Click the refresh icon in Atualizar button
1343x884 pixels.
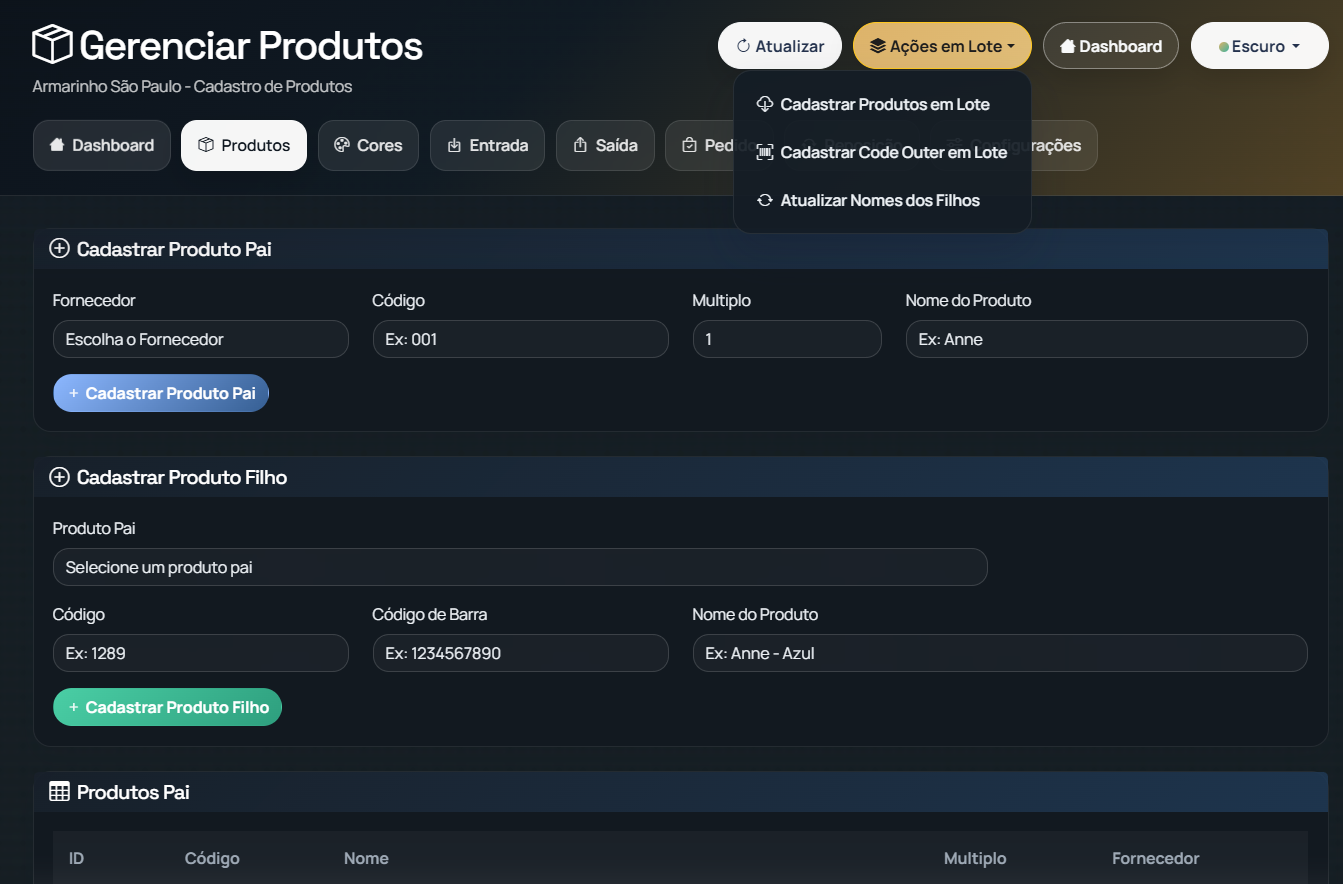pos(743,46)
